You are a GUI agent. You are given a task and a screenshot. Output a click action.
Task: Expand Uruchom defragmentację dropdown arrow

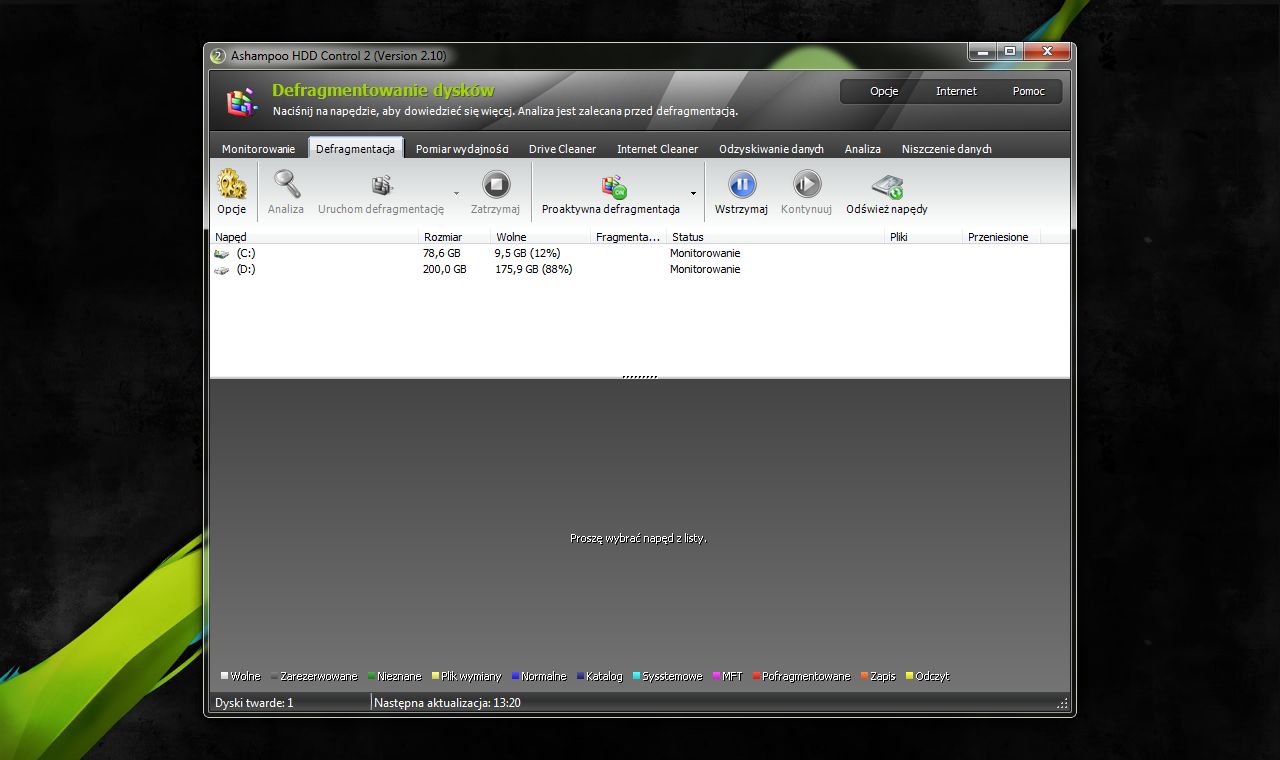457,193
